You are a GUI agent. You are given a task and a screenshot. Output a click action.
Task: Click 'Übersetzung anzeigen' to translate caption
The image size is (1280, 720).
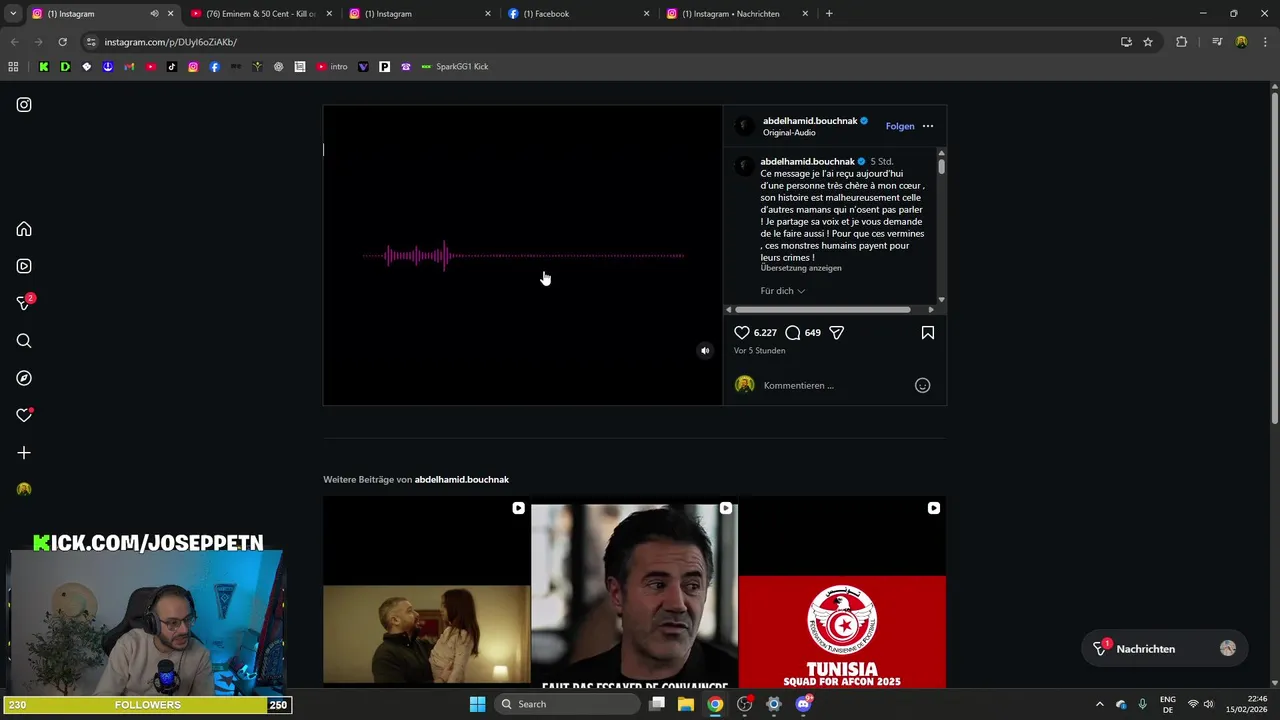[x=801, y=268]
